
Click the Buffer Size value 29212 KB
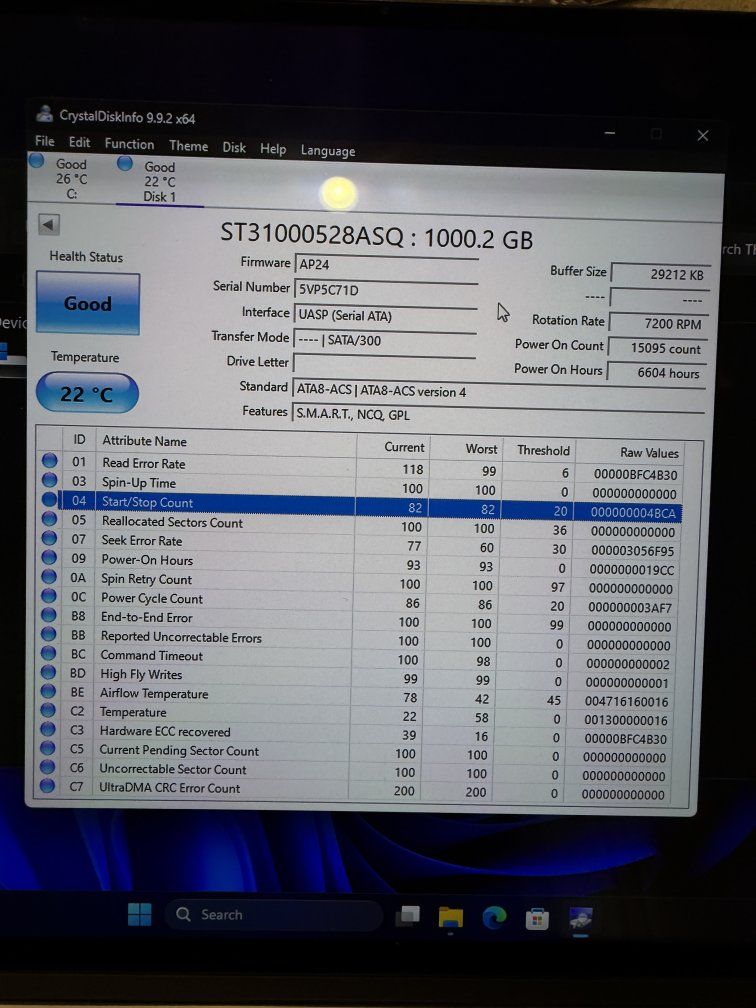point(660,274)
